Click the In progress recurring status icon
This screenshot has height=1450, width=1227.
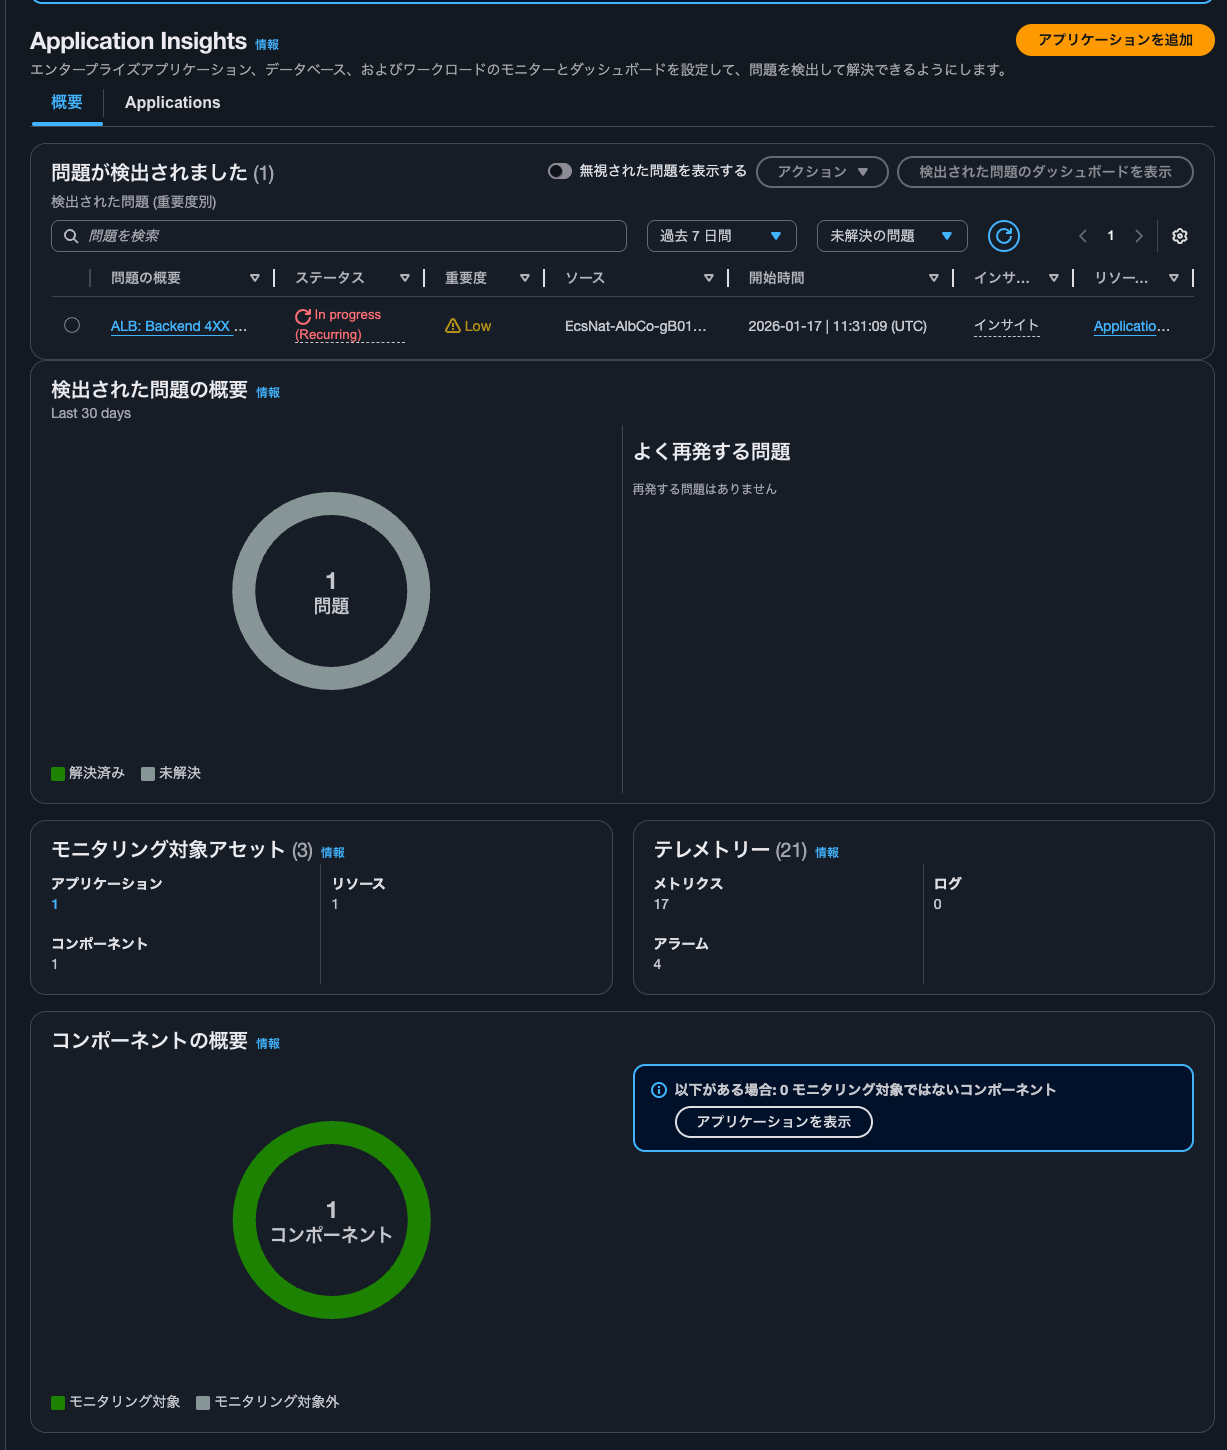pyautogui.click(x=301, y=315)
